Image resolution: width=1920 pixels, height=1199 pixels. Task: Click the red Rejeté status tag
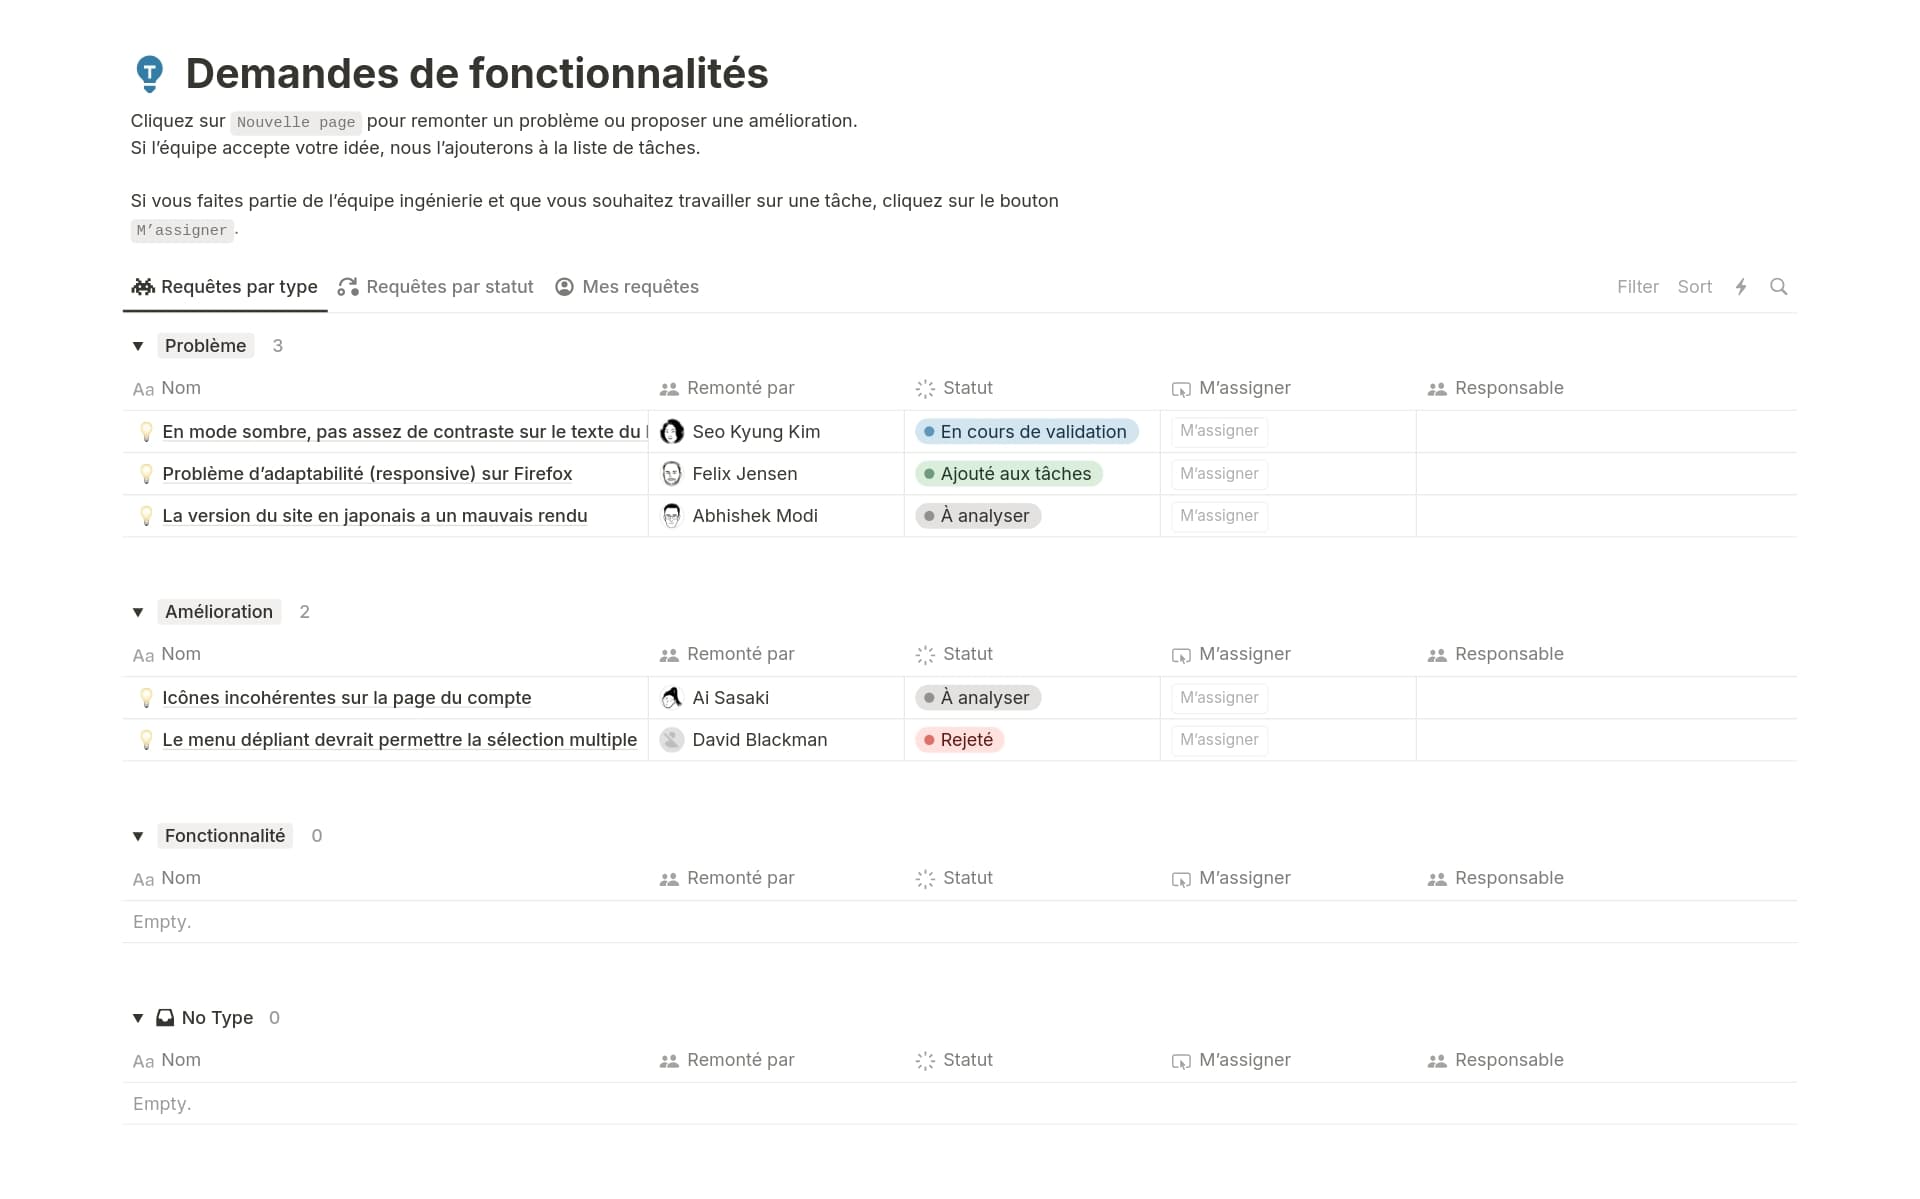click(959, 740)
